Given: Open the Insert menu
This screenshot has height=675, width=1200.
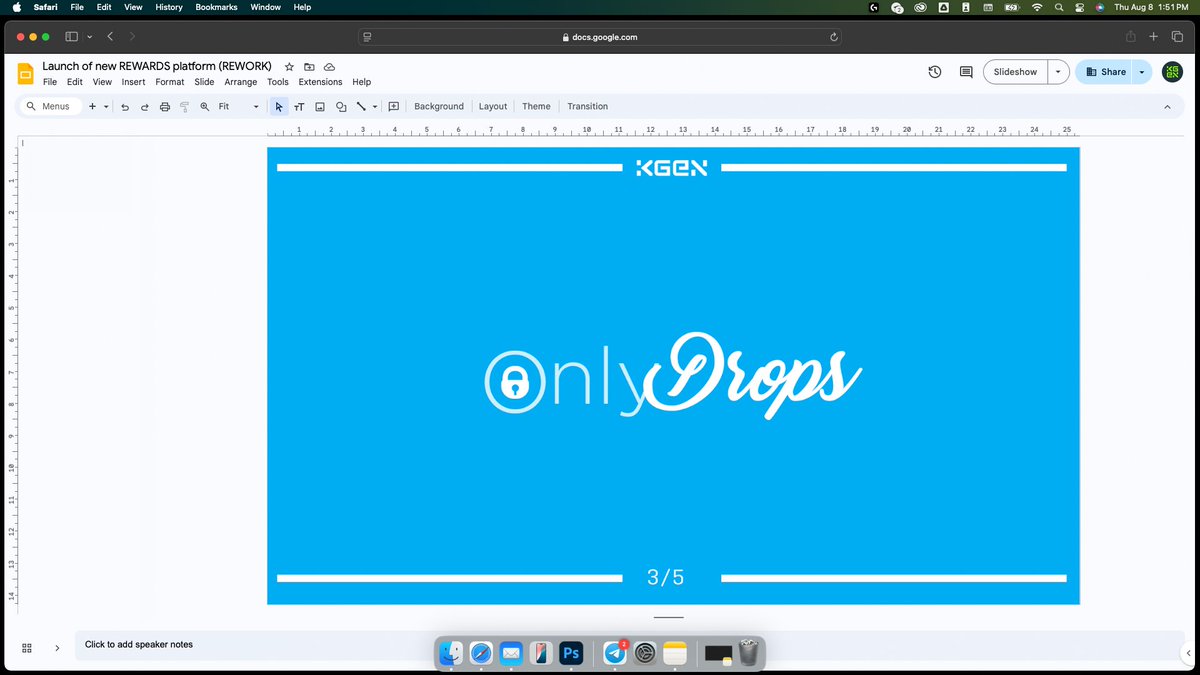Looking at the screenshot, I should click(133, 82).
